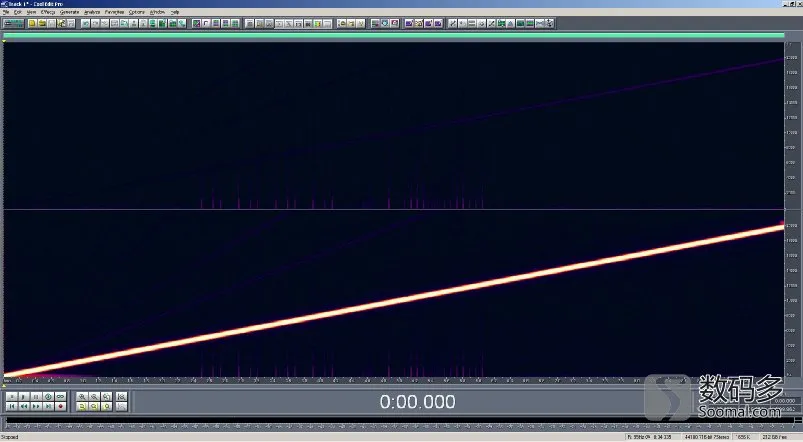Open the View menu
Viewport: 803px width, 442px height.
click(31, 12)
